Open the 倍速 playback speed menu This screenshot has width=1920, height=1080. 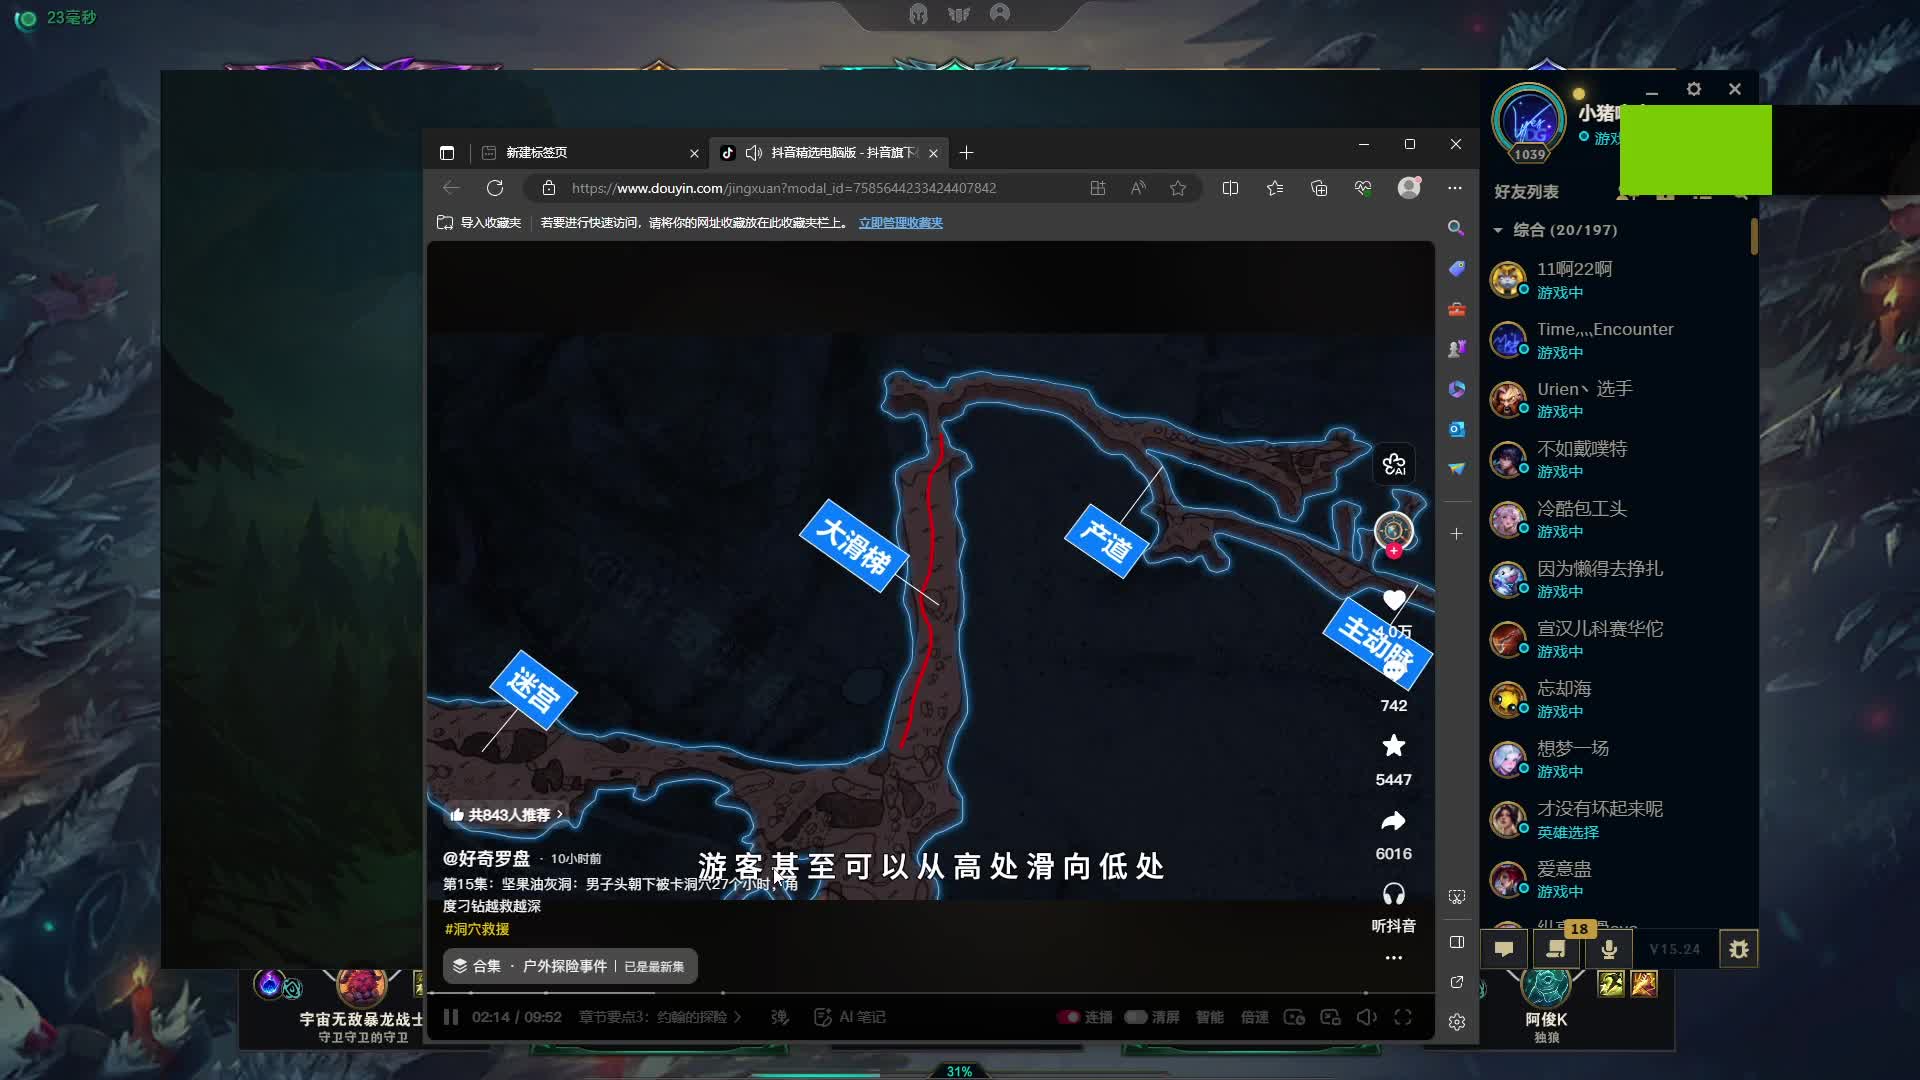1254,1017
